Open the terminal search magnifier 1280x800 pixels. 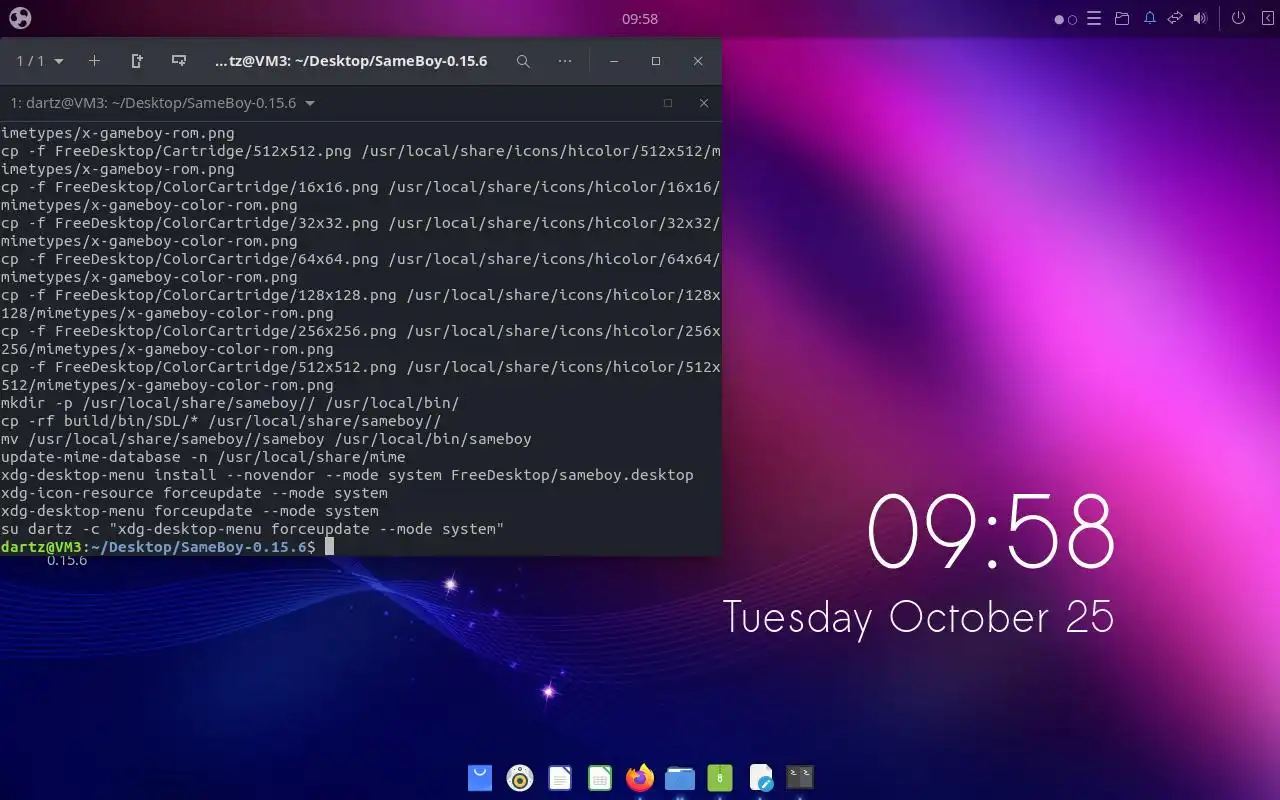[x=523, y=61]
